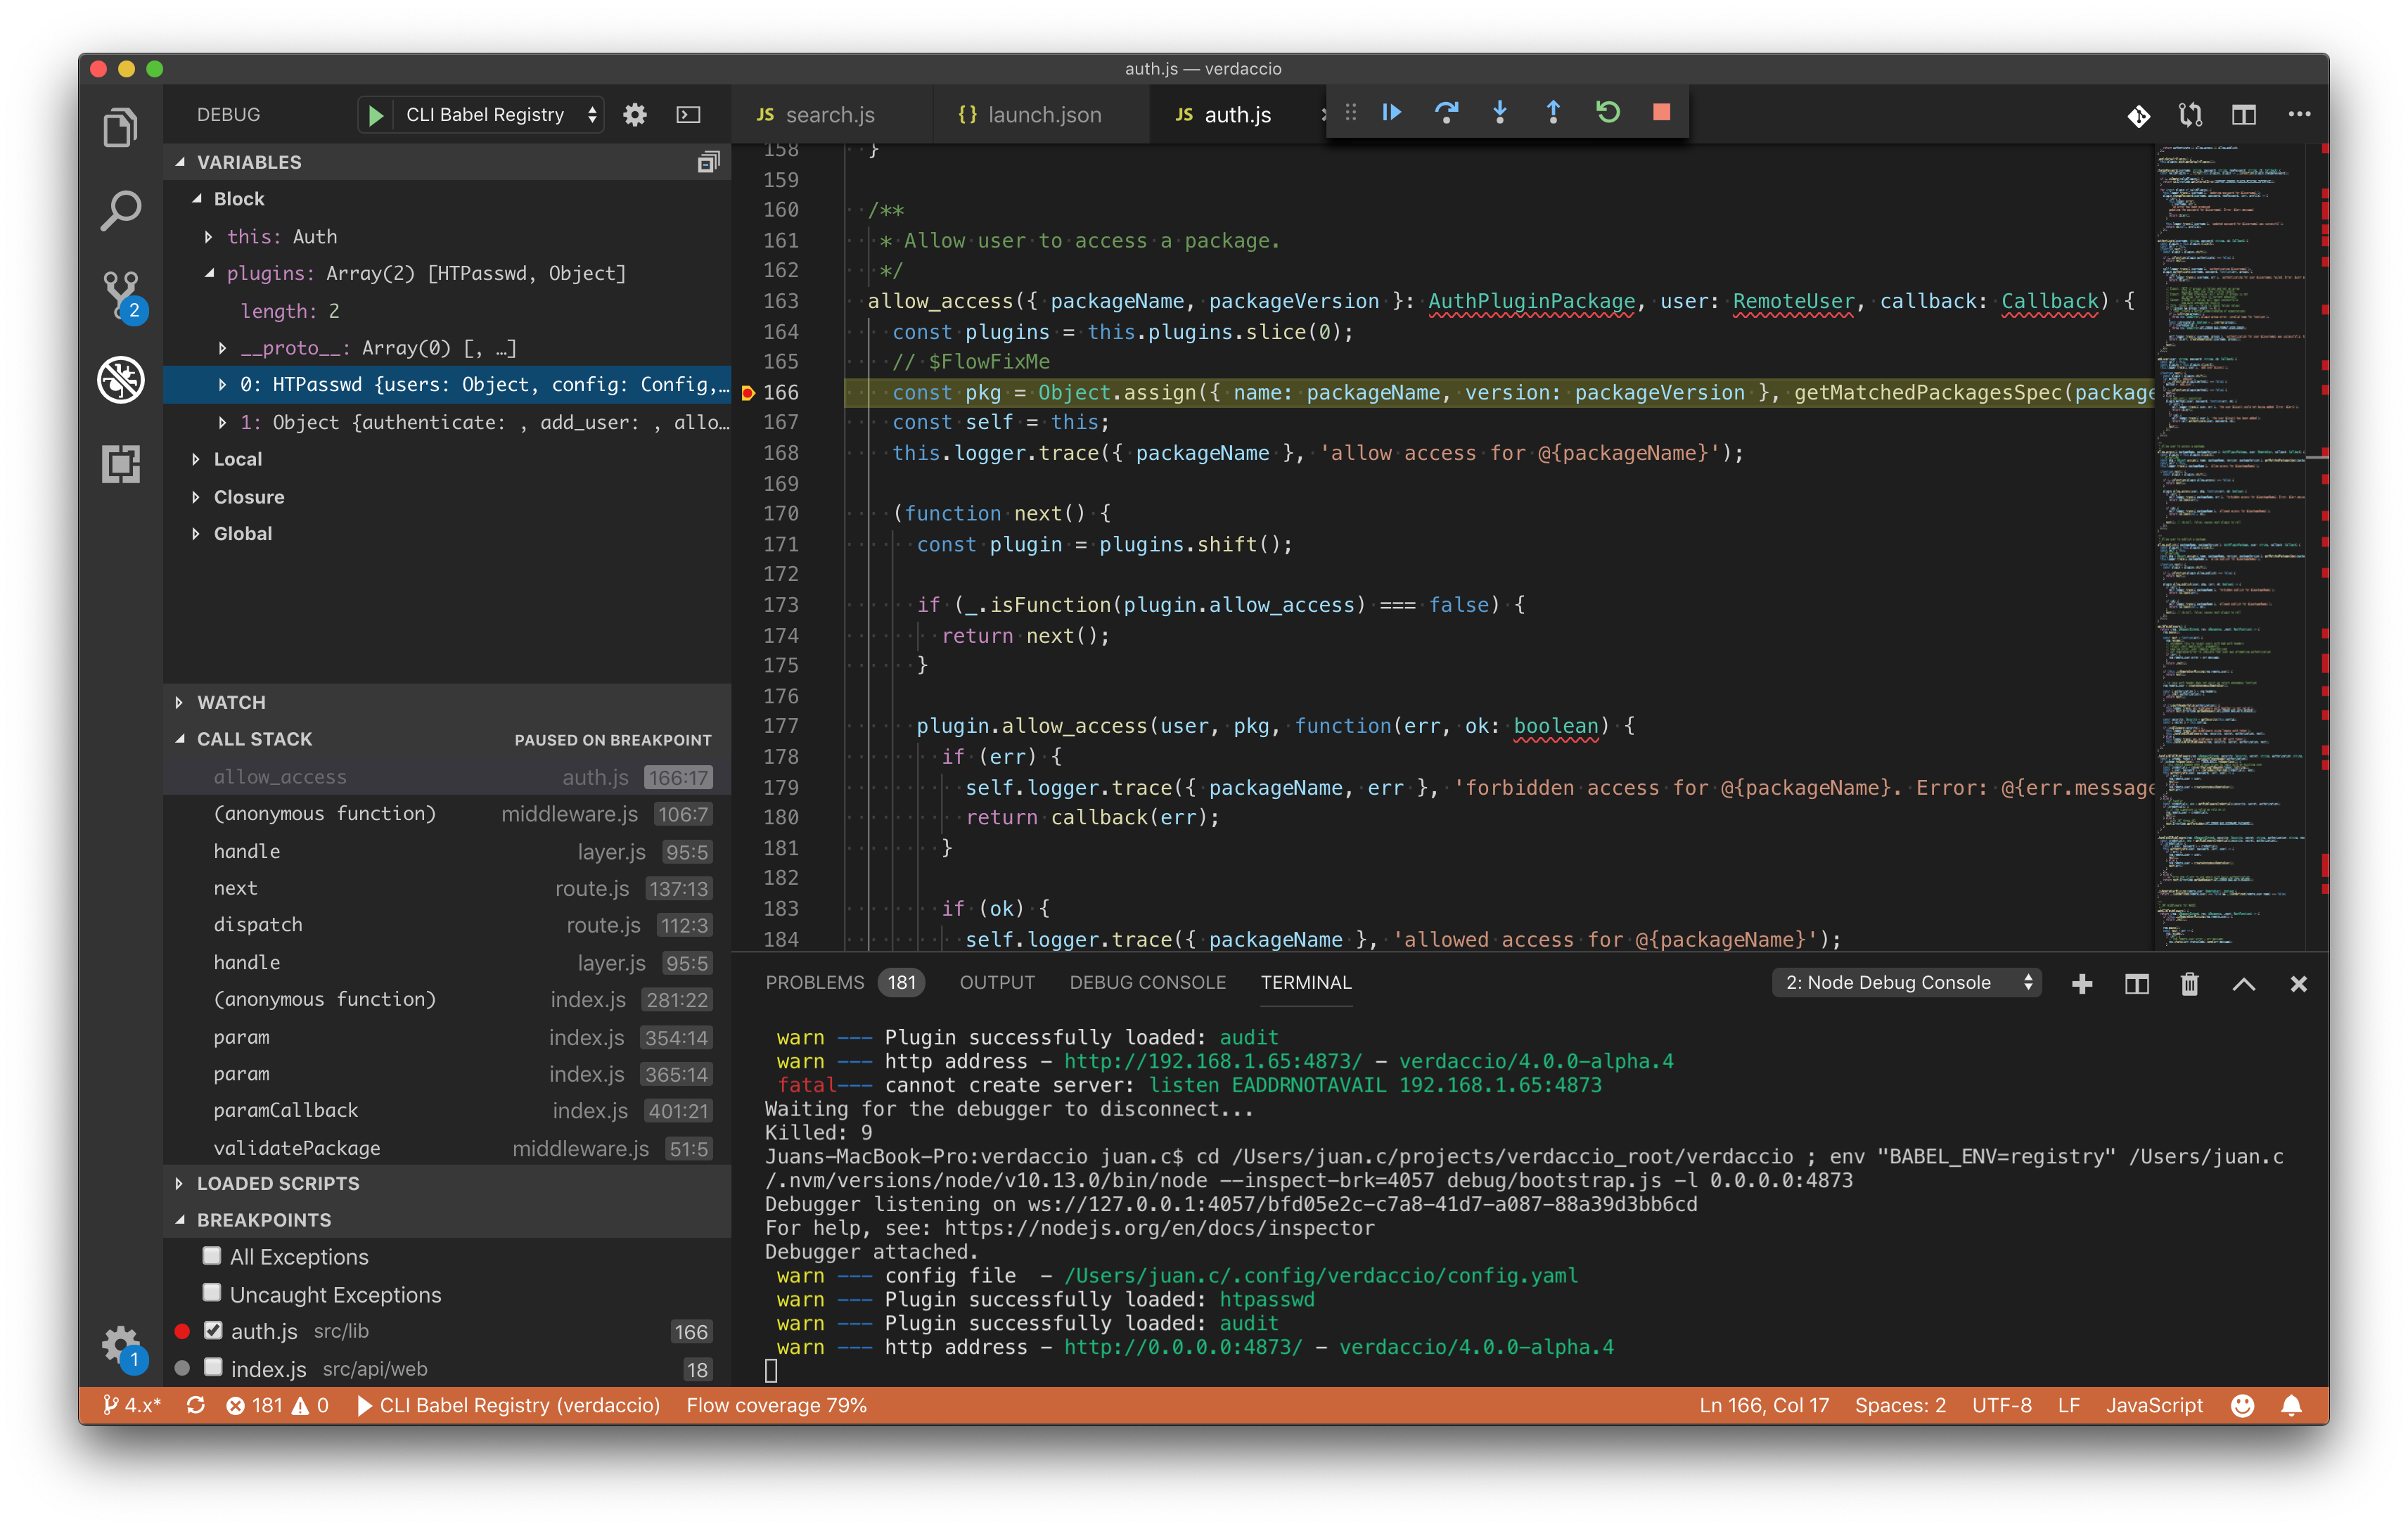Kill terminal with the trash icon
This screenshot has height=1529, width=2408.
point(2189,984)
